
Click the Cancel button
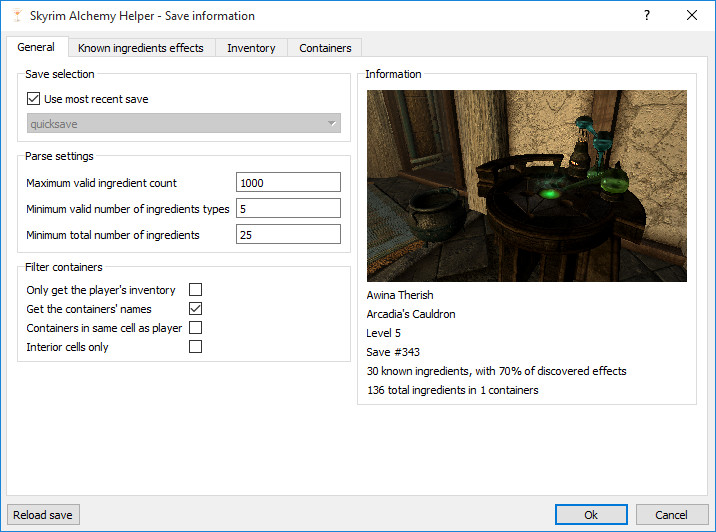tap(672, 515)
